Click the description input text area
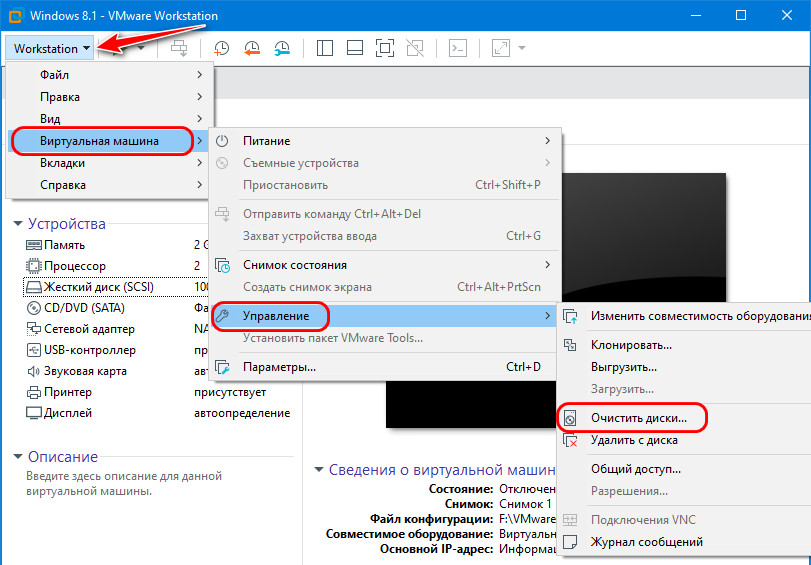811x565 pixels. (x=124, y=483)
